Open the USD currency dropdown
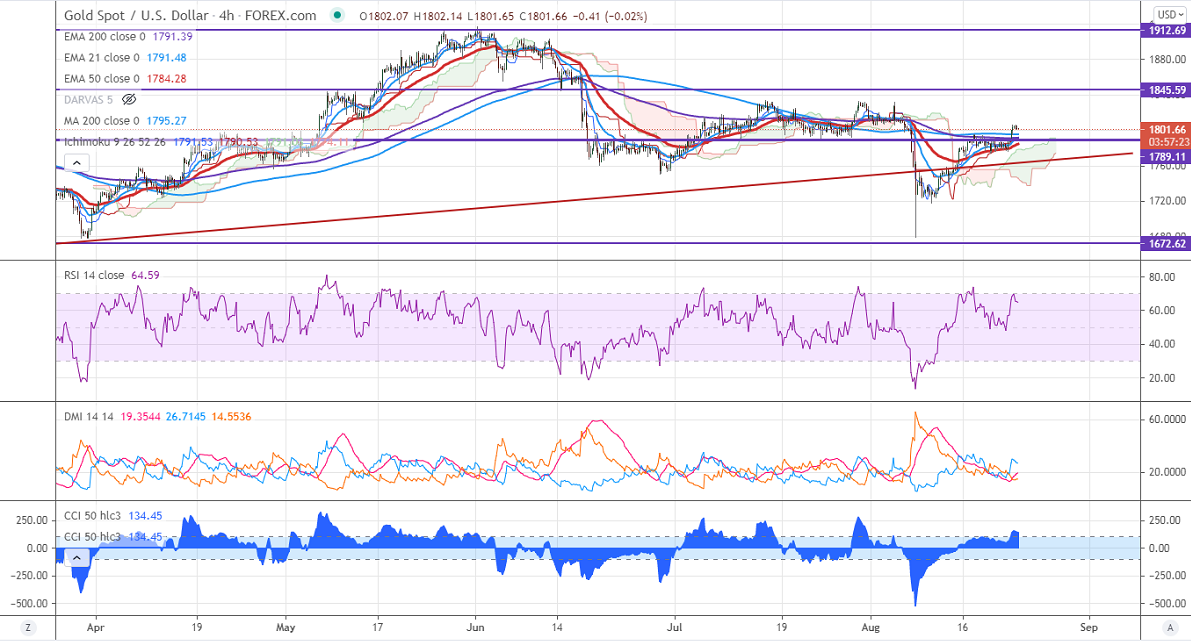1191x642 pixels. pyautogui.click(x=1166, y=14)
